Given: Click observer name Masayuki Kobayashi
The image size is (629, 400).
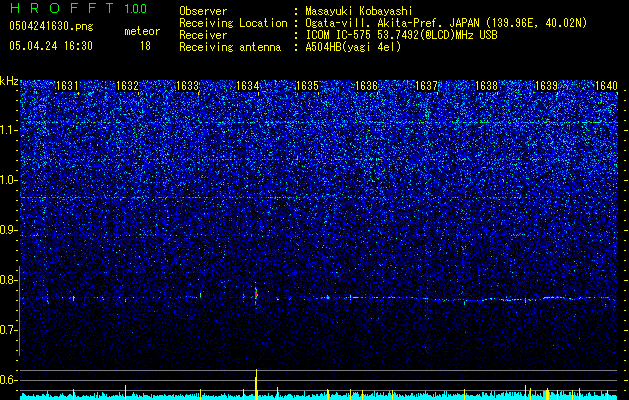Looking at the screenshot, I should 359,11.
